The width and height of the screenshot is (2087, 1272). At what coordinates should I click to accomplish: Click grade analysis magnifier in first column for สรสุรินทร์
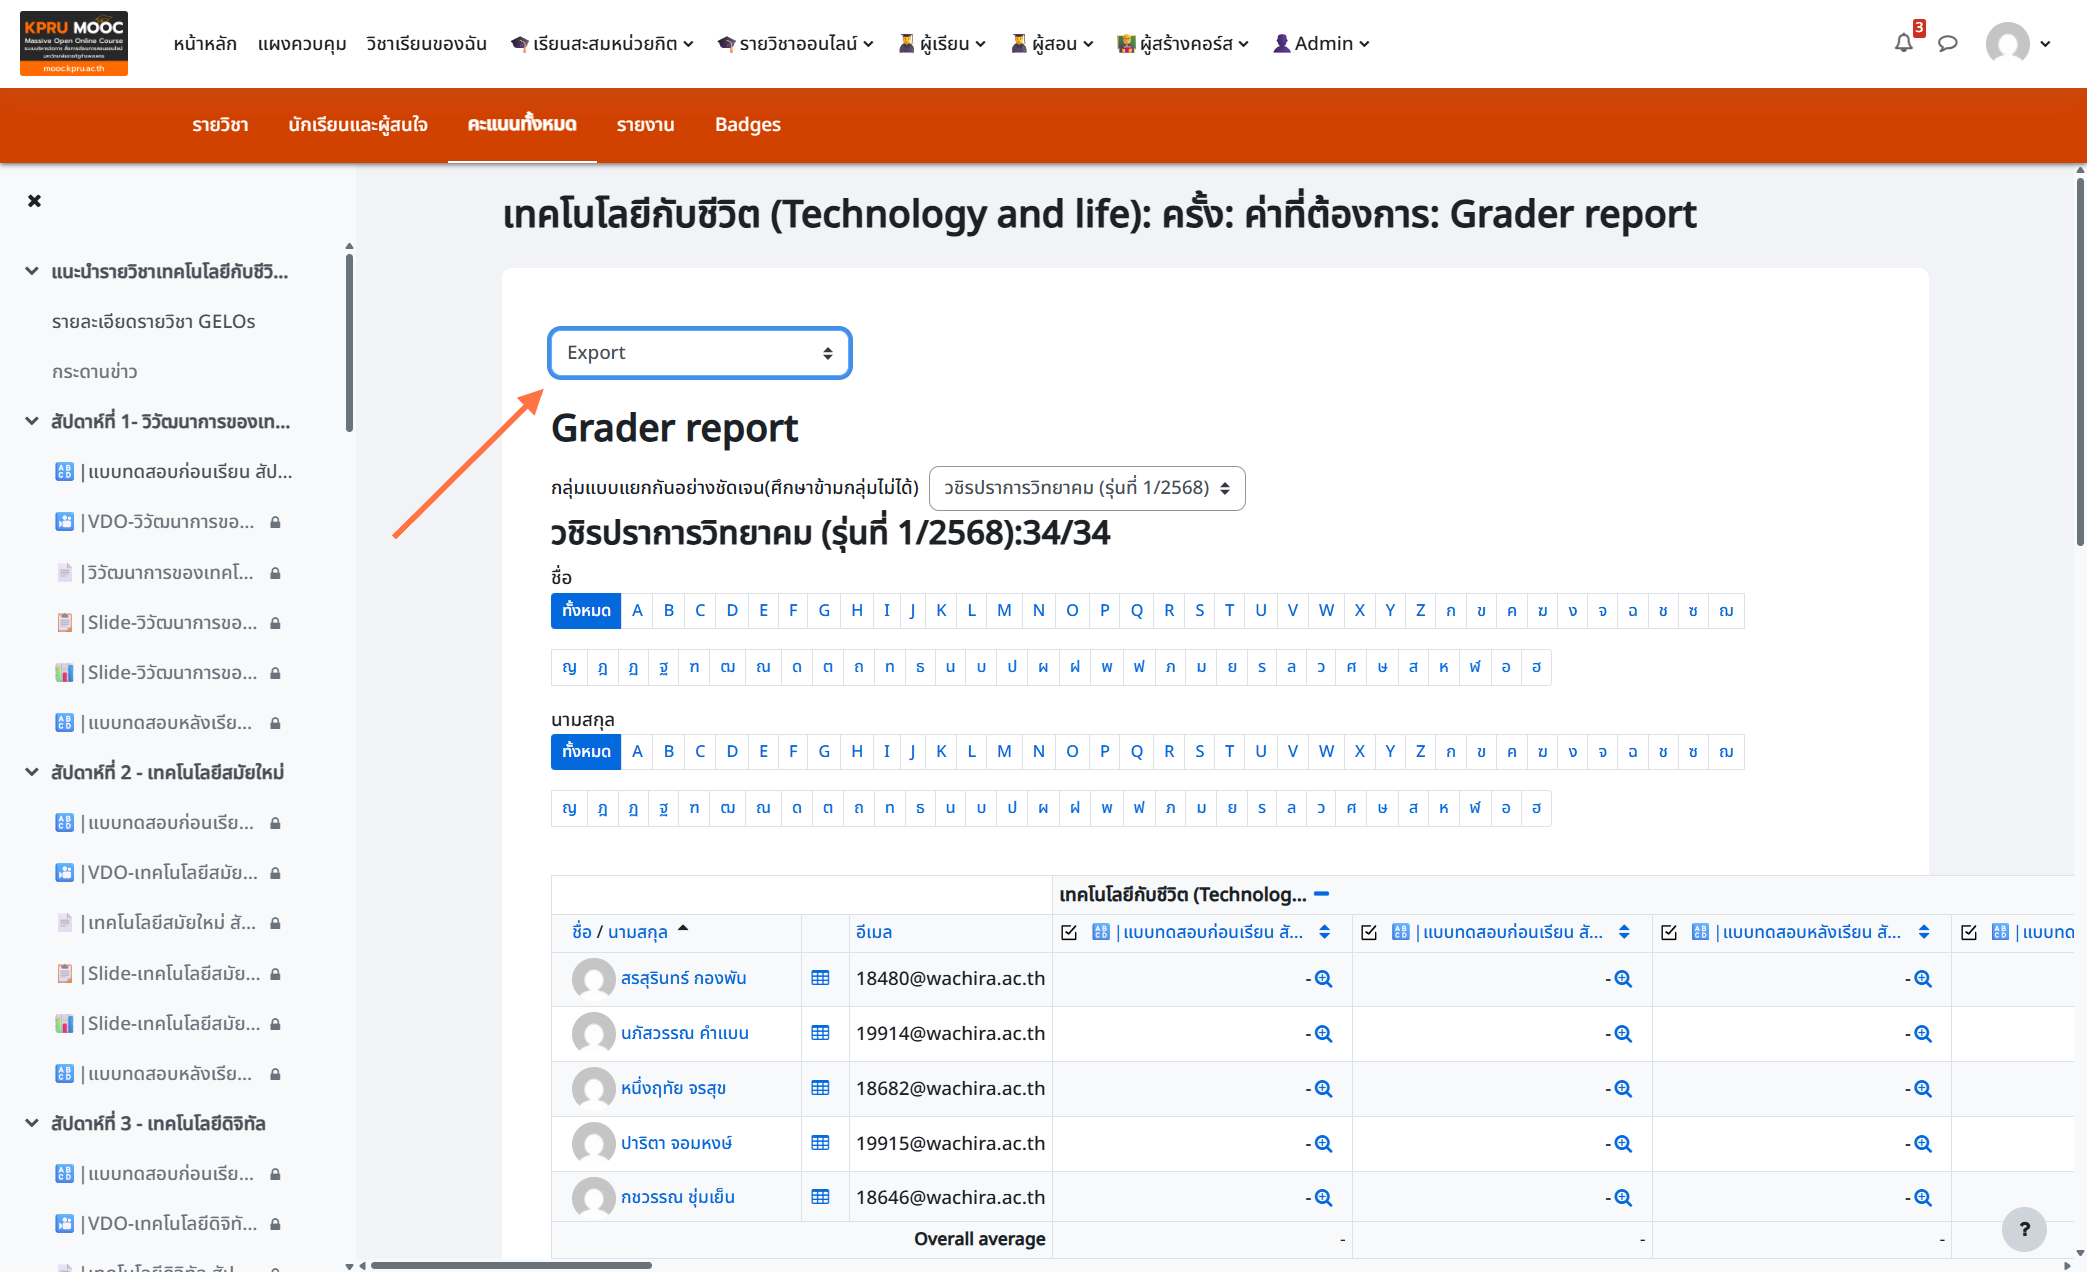click(x=1323, y=979)
